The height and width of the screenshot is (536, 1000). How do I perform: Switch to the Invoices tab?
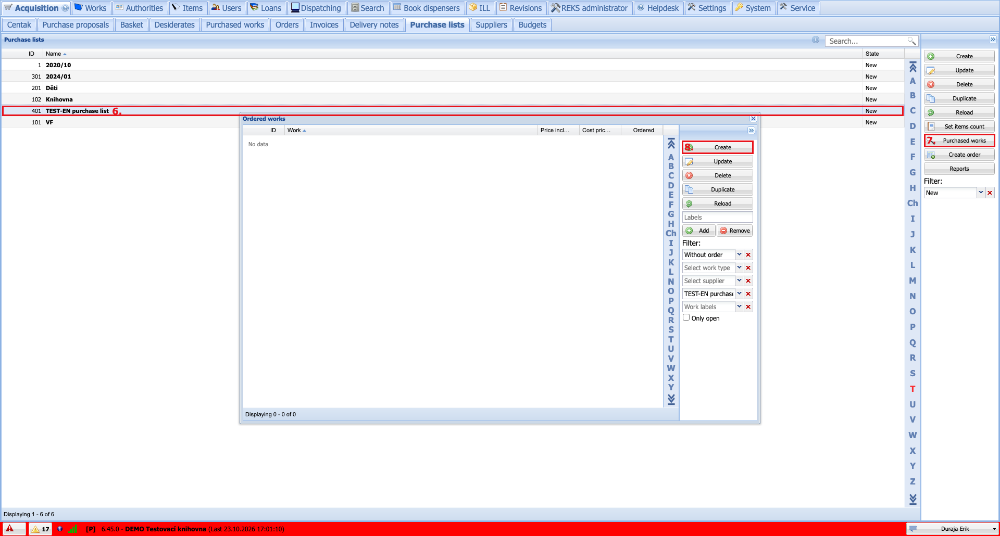(x=324, y=25)
